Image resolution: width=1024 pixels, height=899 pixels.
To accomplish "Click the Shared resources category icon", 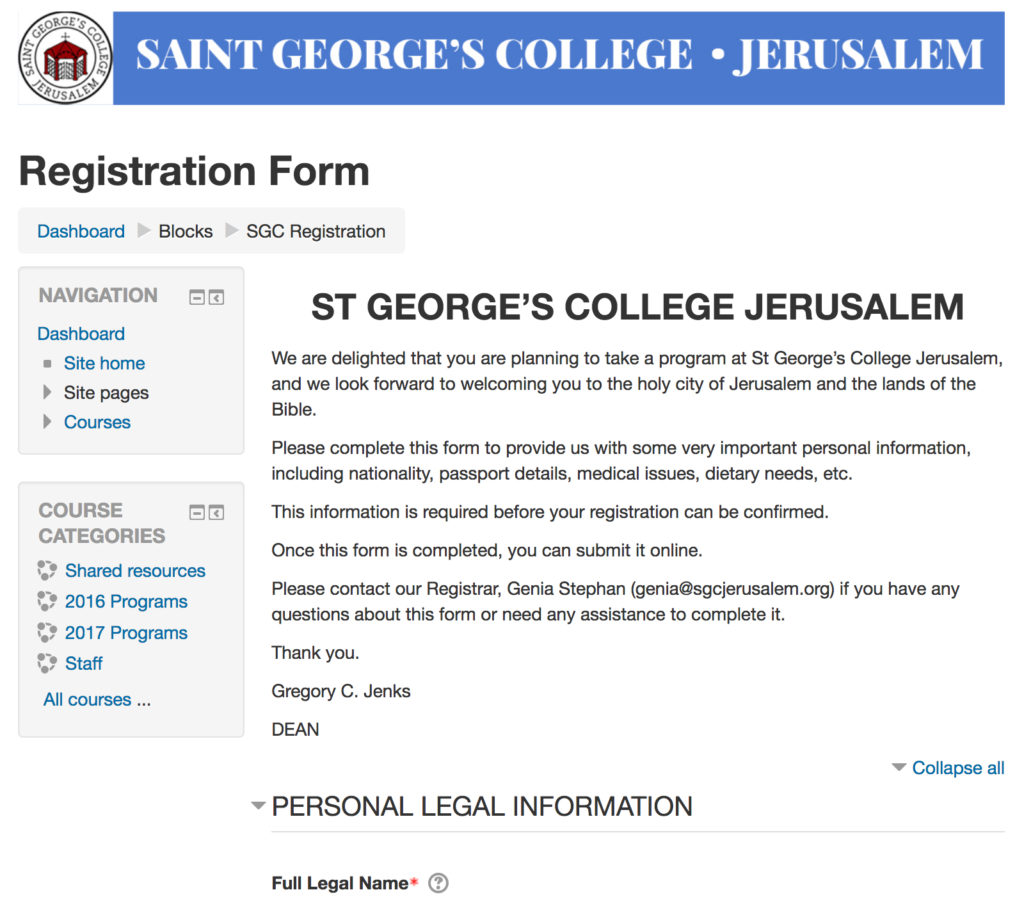I will [47, 570].
